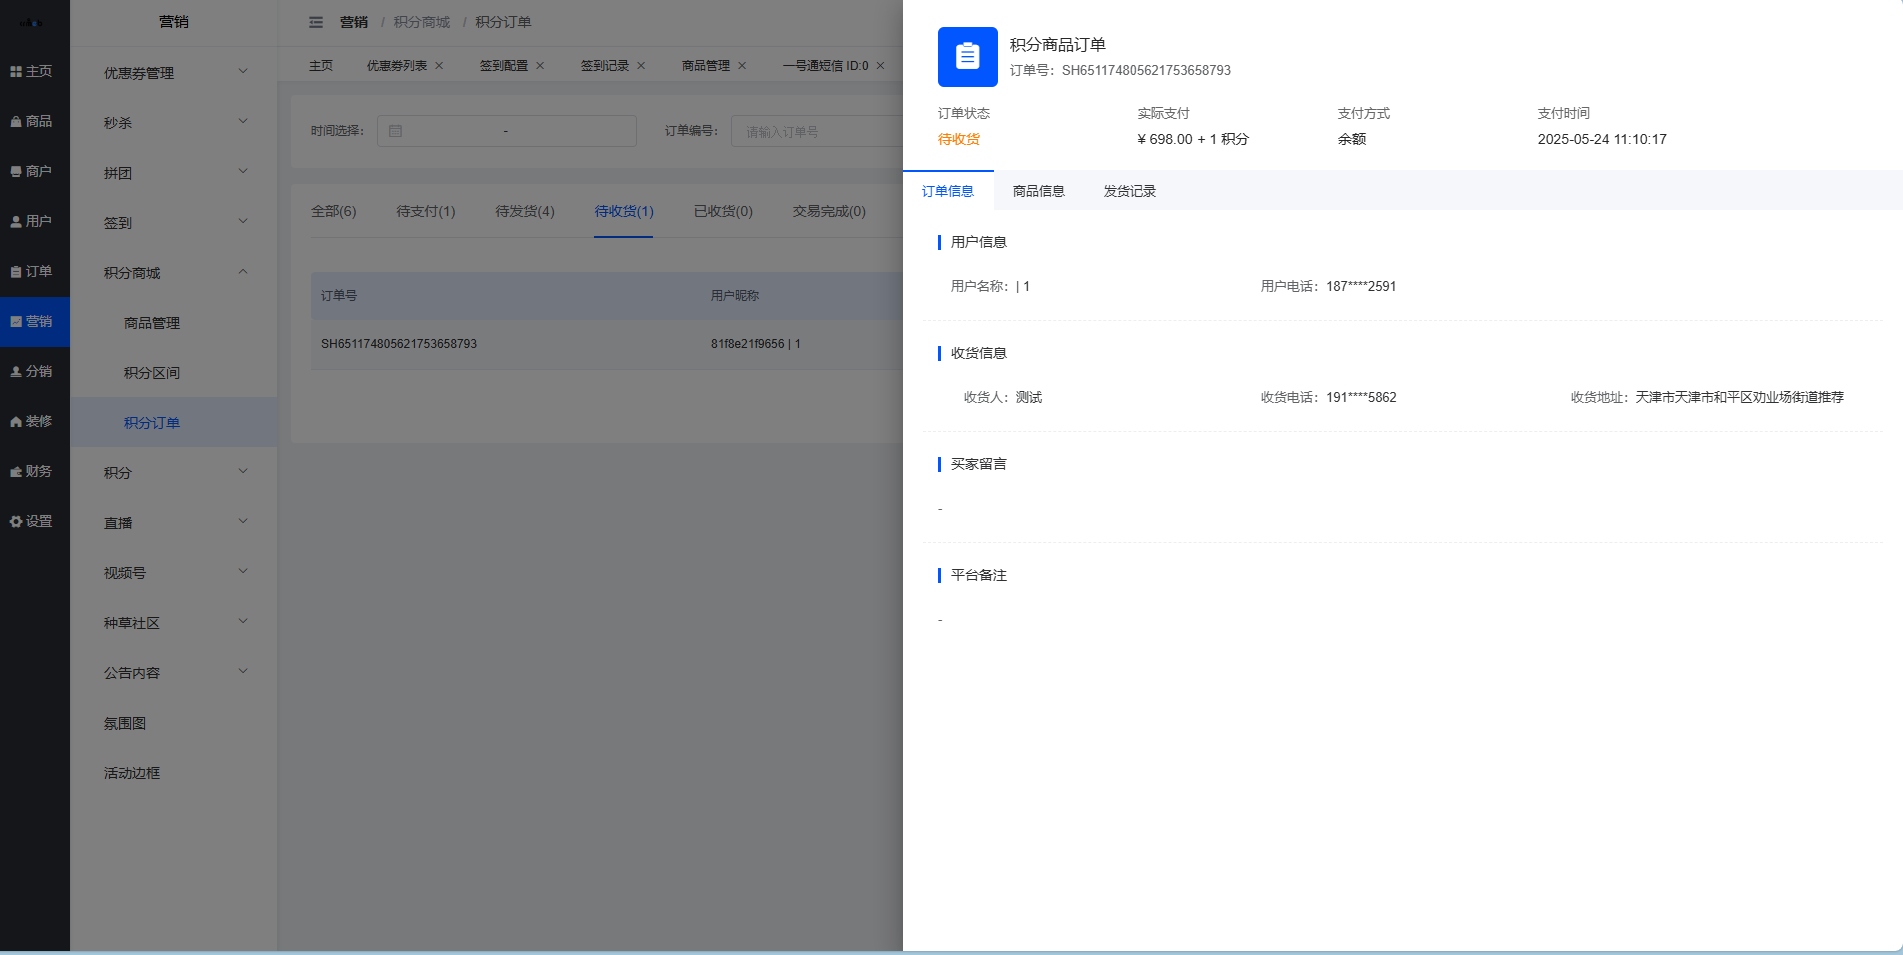The image size is (1903, 955).
Task: Open the 商户 merchant section icon
Action: point(31,172)
